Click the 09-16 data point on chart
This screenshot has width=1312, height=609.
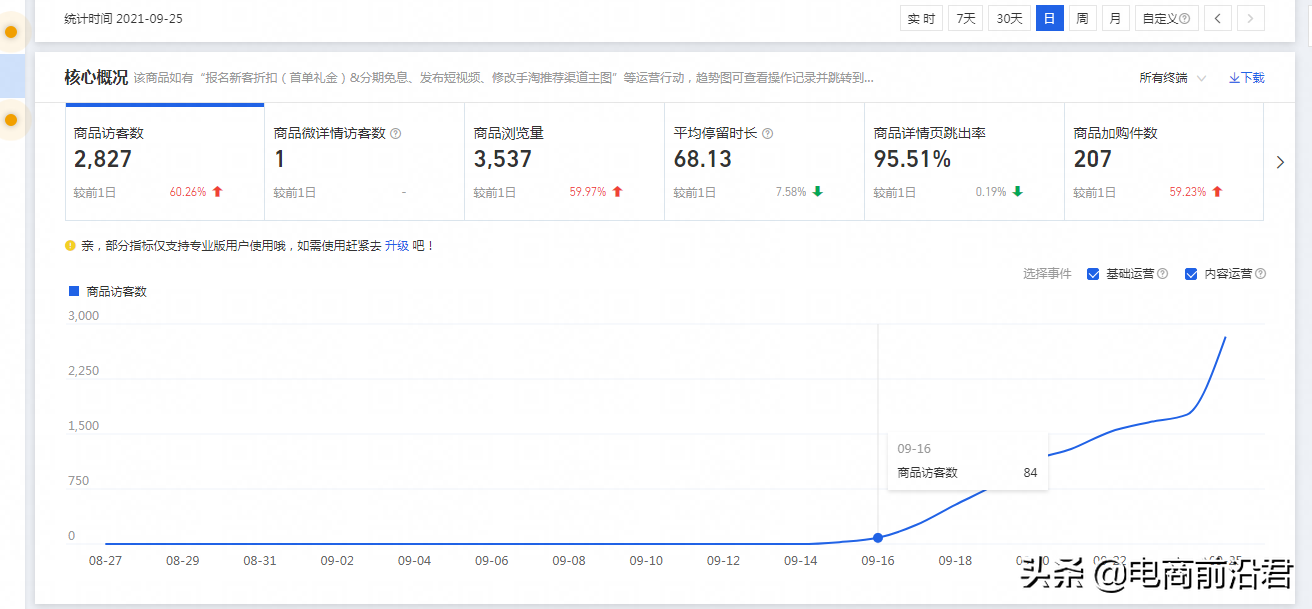point(878,538)
